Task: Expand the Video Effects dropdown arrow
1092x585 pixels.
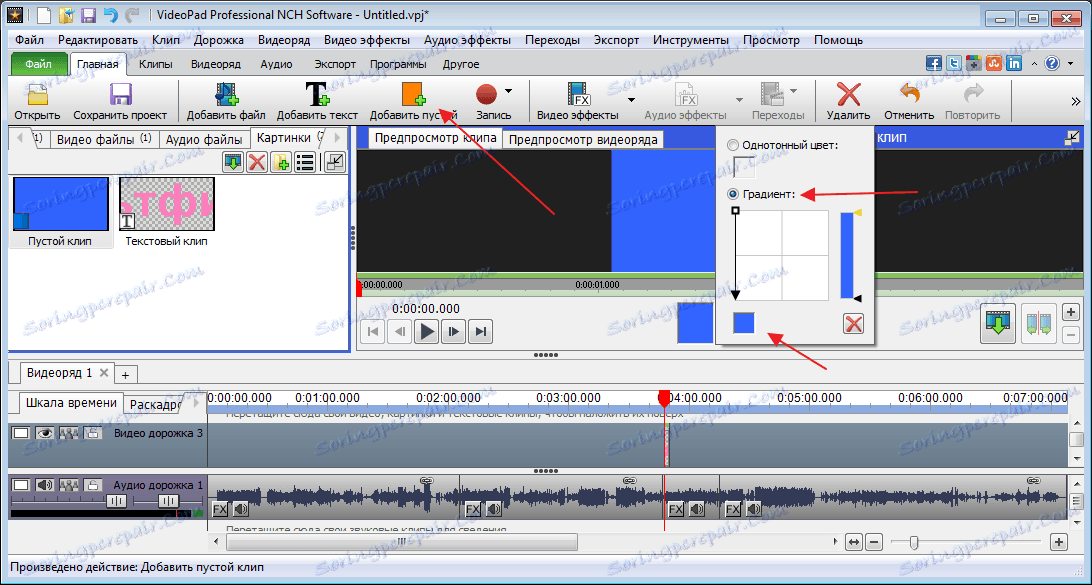Action: coord(631,99)
